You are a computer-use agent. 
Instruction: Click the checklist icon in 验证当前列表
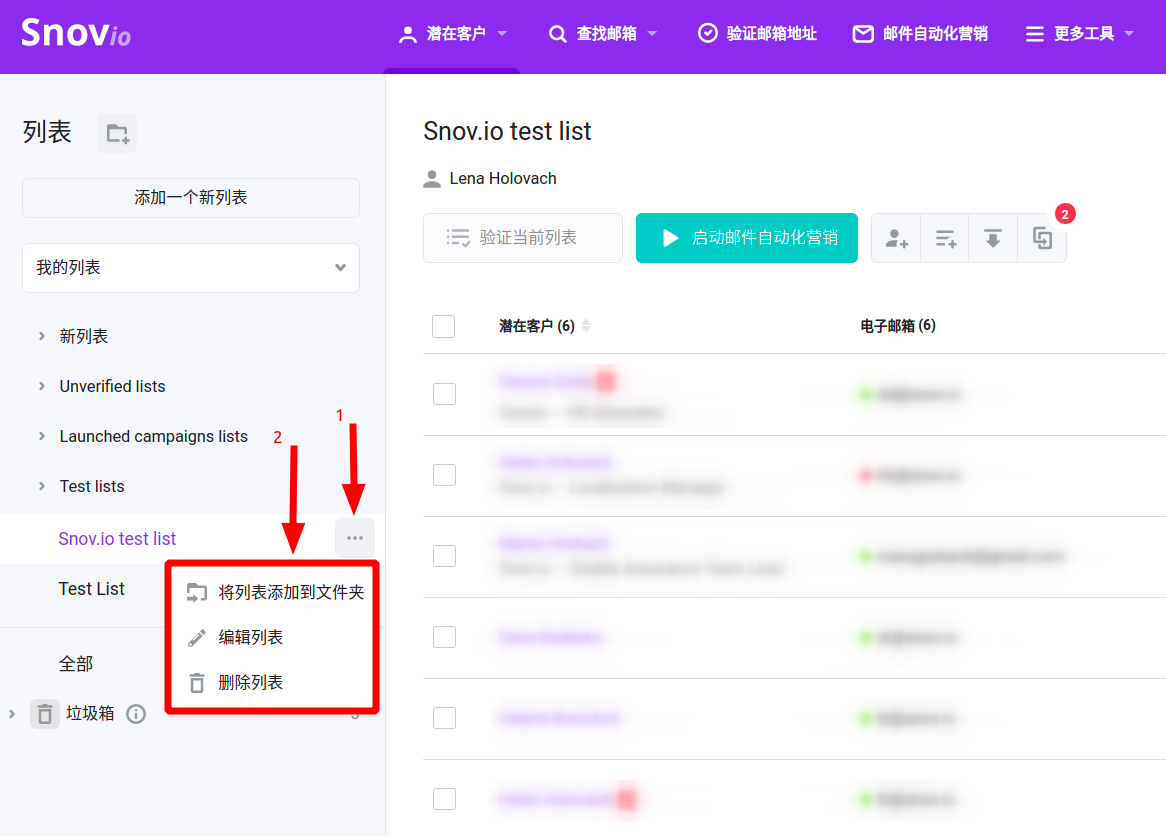click(457, 238)
